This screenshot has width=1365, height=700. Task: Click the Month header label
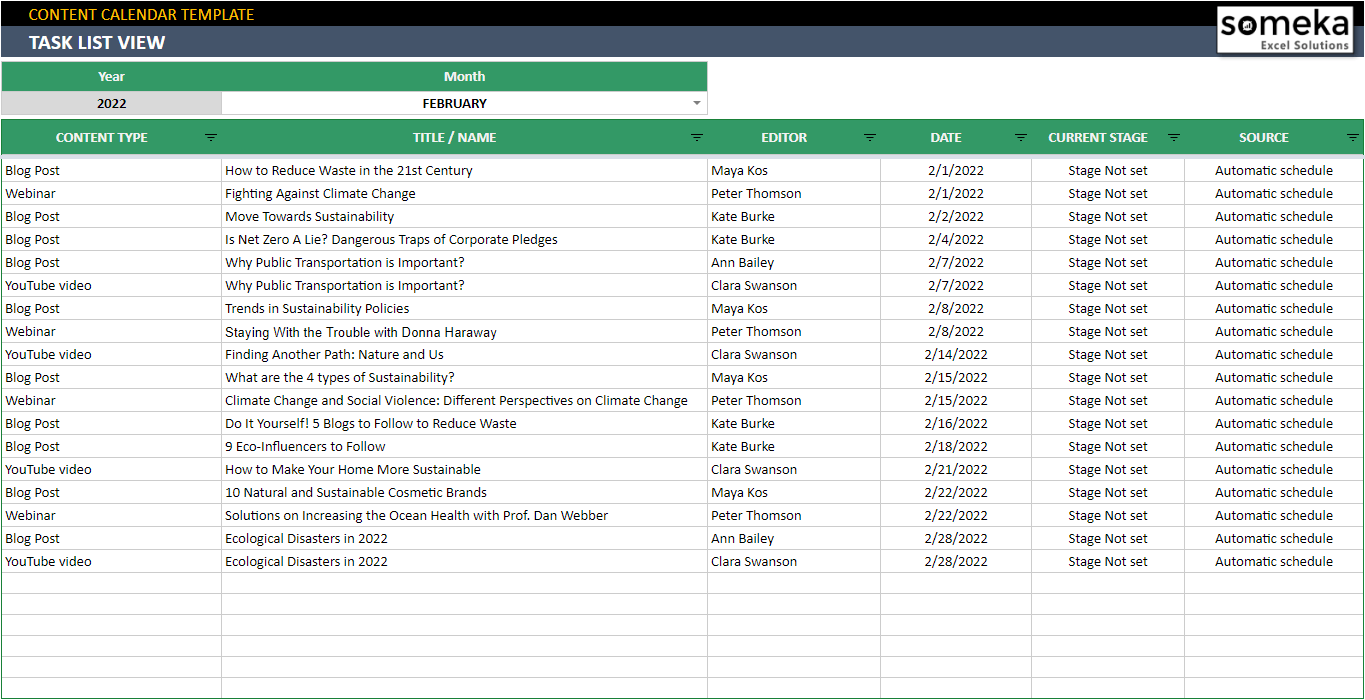pos(464,76)
